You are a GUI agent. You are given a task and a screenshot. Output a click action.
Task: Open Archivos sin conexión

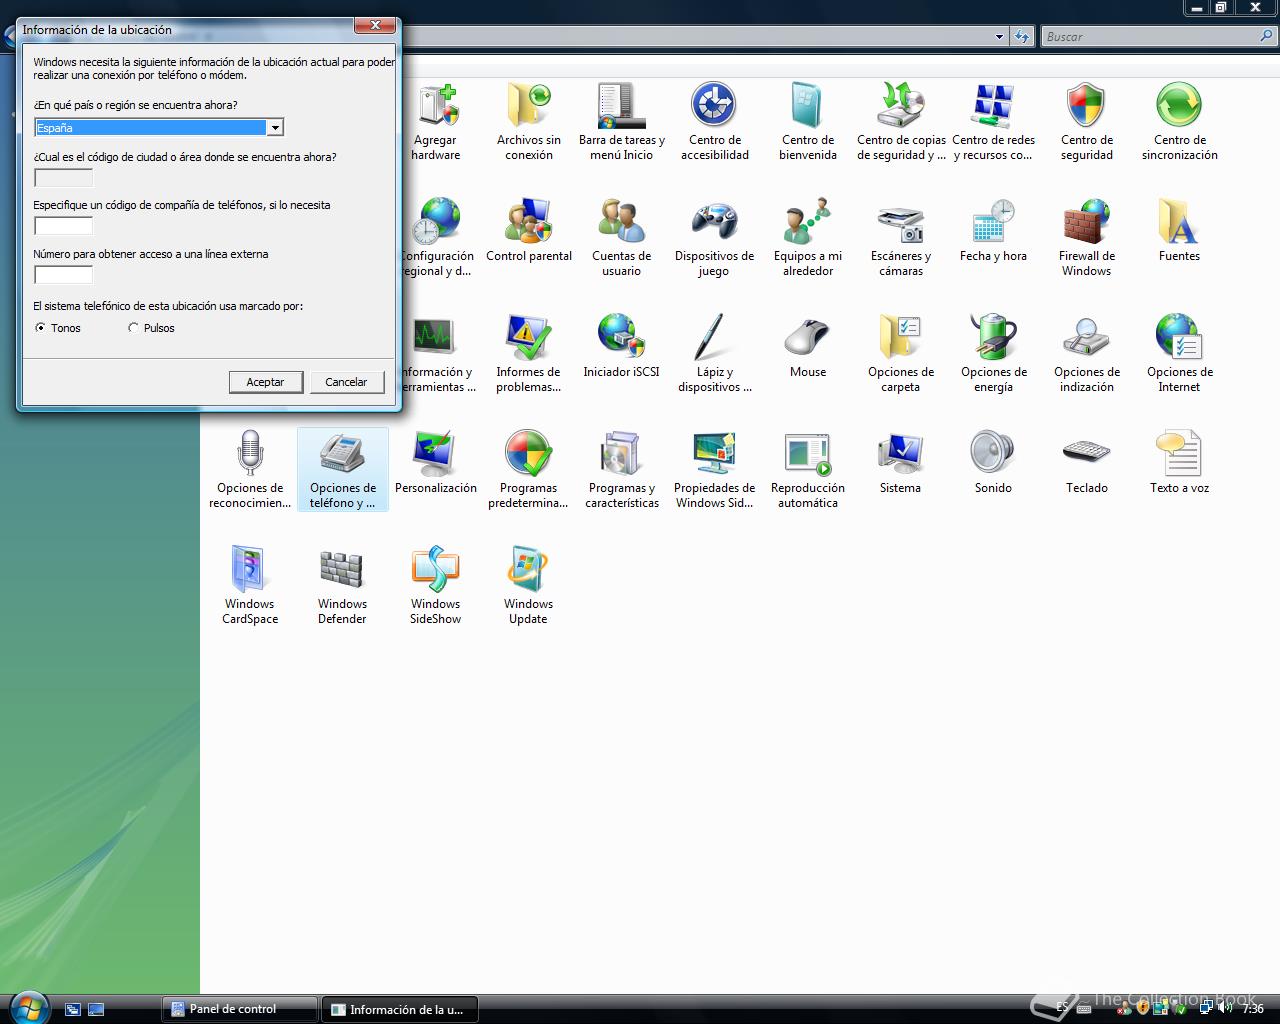point(529,122)
